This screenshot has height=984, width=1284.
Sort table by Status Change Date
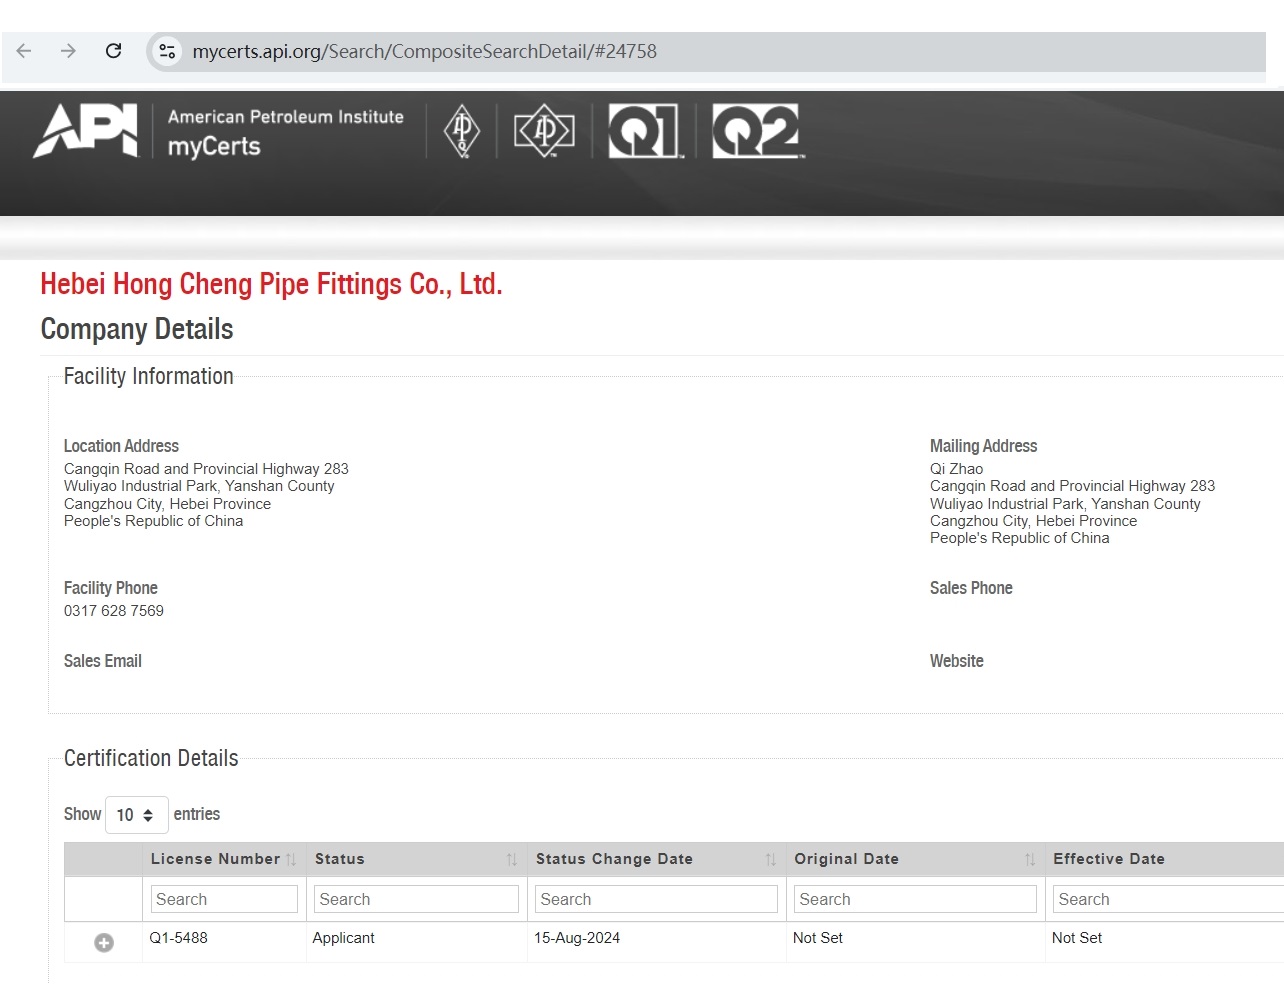(x=656, y=859)
